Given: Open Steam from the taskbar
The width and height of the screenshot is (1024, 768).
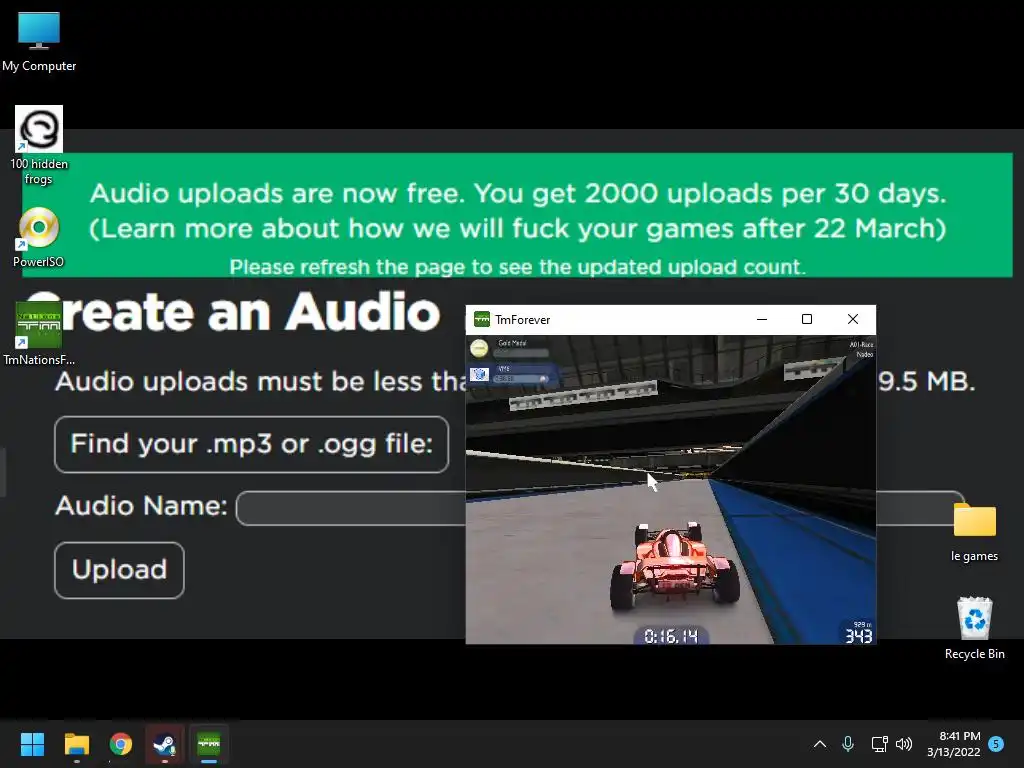Looking at the screenshot, I should [x=165, y=744].
